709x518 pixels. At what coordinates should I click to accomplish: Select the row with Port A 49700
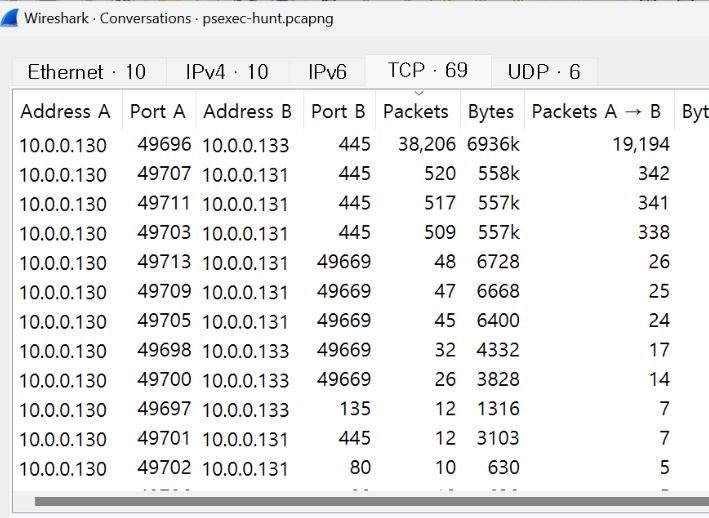point(361,380)
